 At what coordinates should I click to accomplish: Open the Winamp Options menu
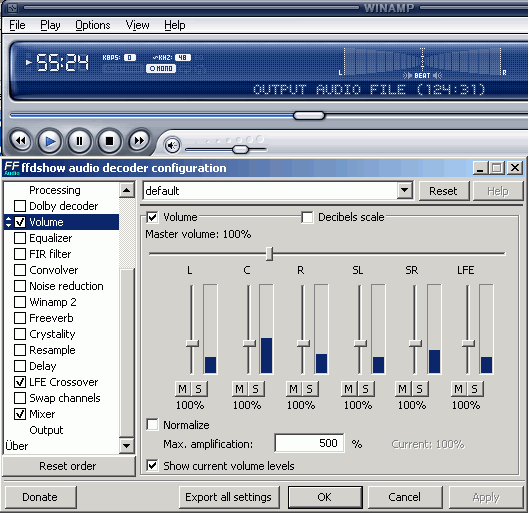pyautogui.click(x=93, y=25)
